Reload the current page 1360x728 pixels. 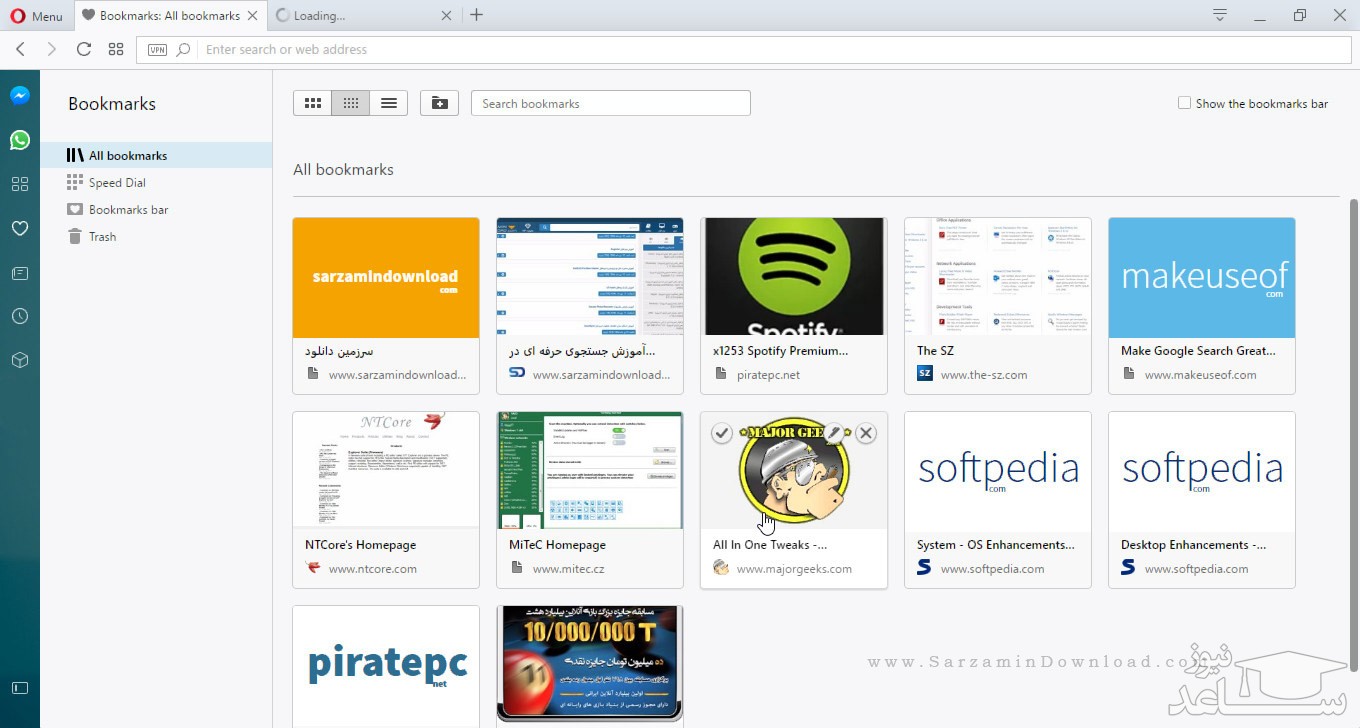point(84,49)
